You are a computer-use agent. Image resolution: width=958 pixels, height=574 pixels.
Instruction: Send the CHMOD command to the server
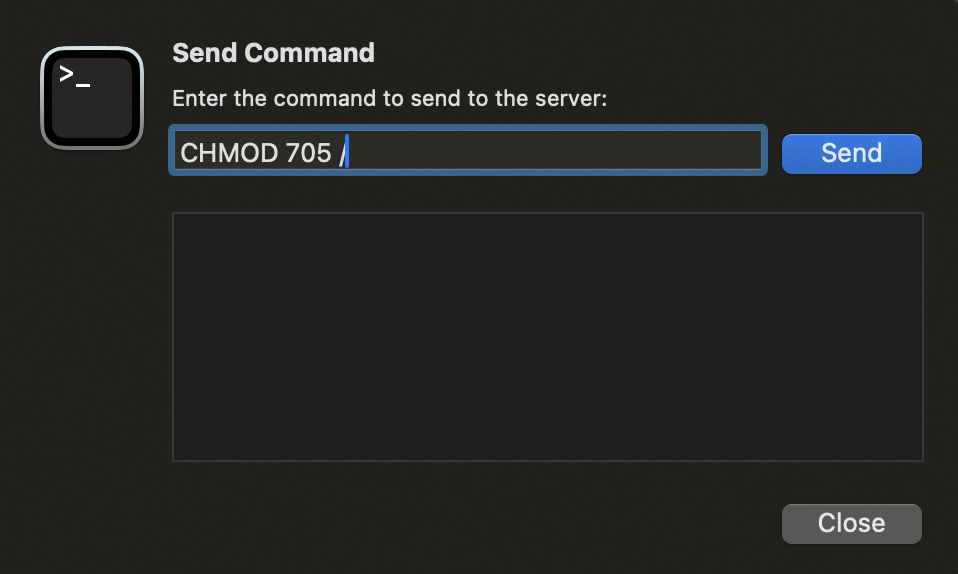(851, 153)
